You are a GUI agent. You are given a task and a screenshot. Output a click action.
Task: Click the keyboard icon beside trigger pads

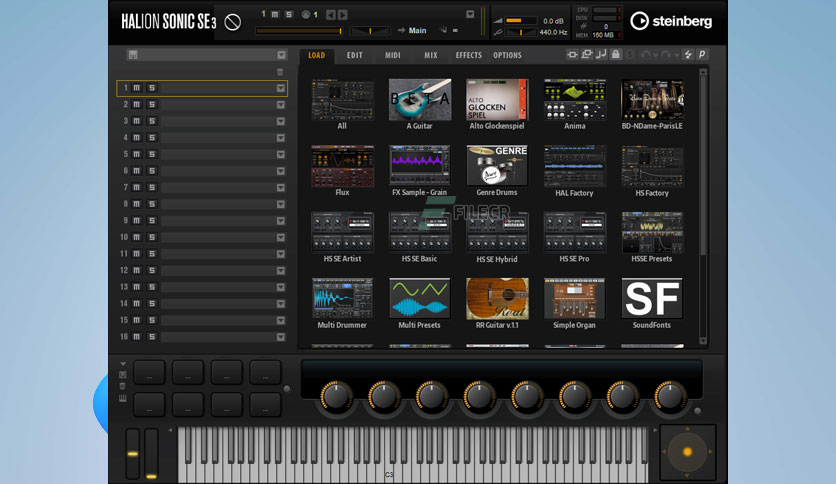[x=123, y=398]
